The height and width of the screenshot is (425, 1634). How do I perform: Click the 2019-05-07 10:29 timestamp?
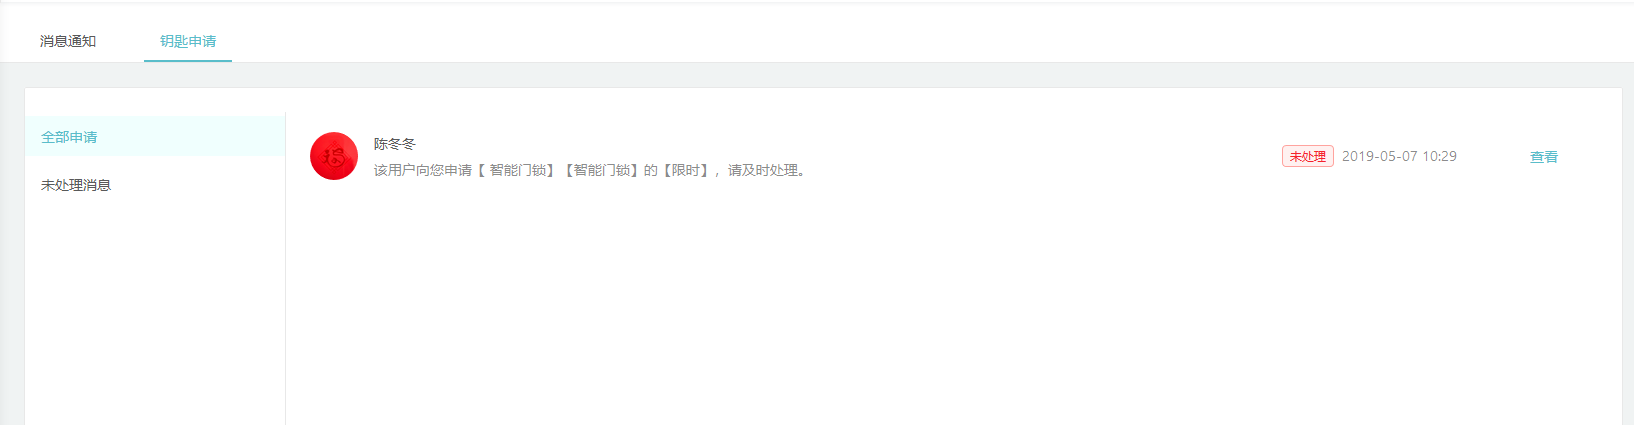1399,156
